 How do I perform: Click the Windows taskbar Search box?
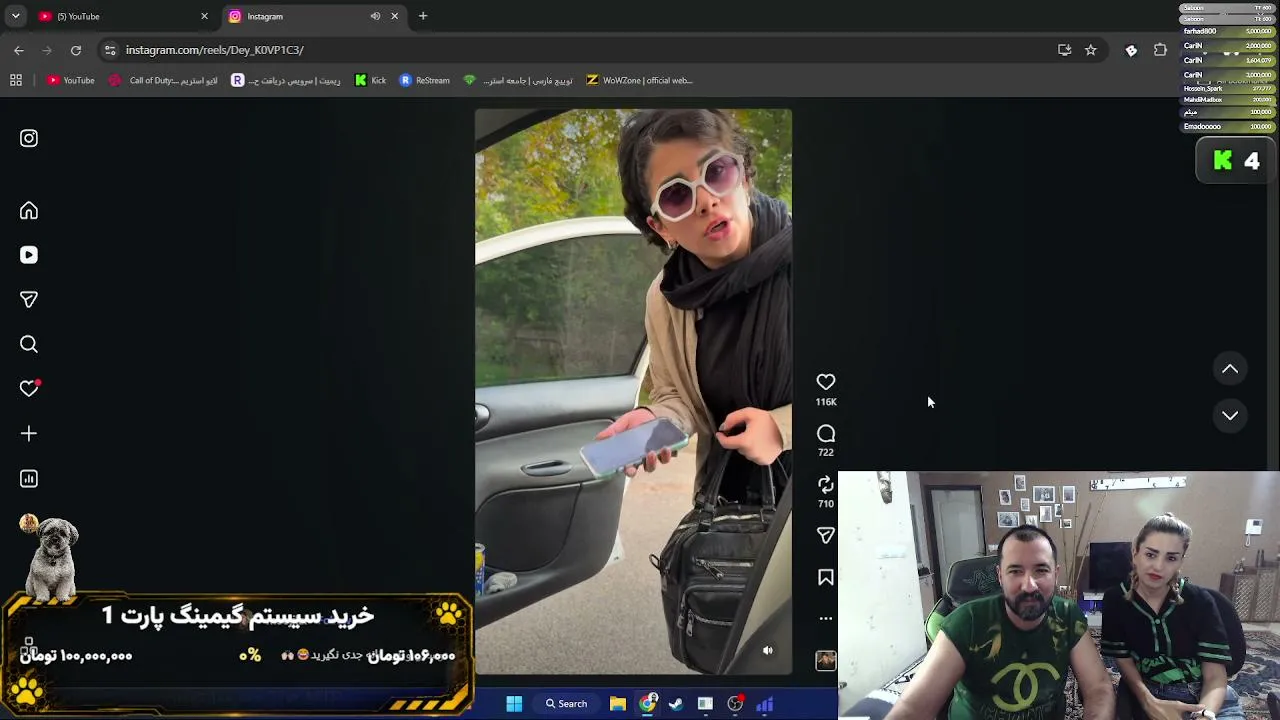(566, 704)
